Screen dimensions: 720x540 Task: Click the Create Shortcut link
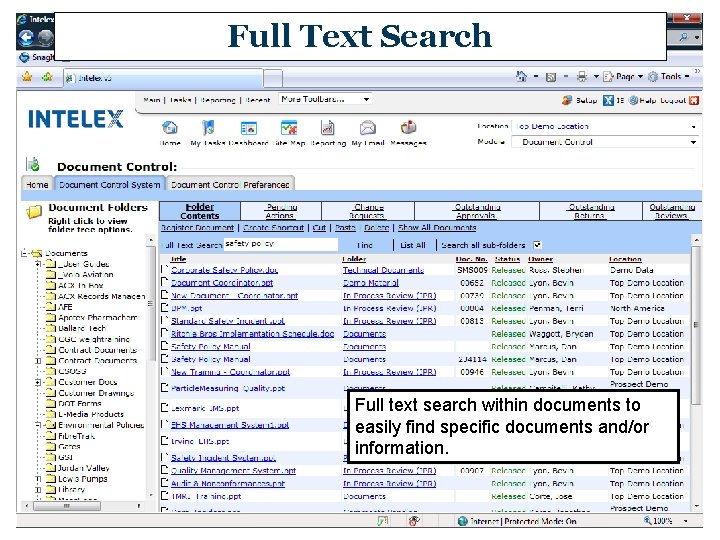click(274, 228)
